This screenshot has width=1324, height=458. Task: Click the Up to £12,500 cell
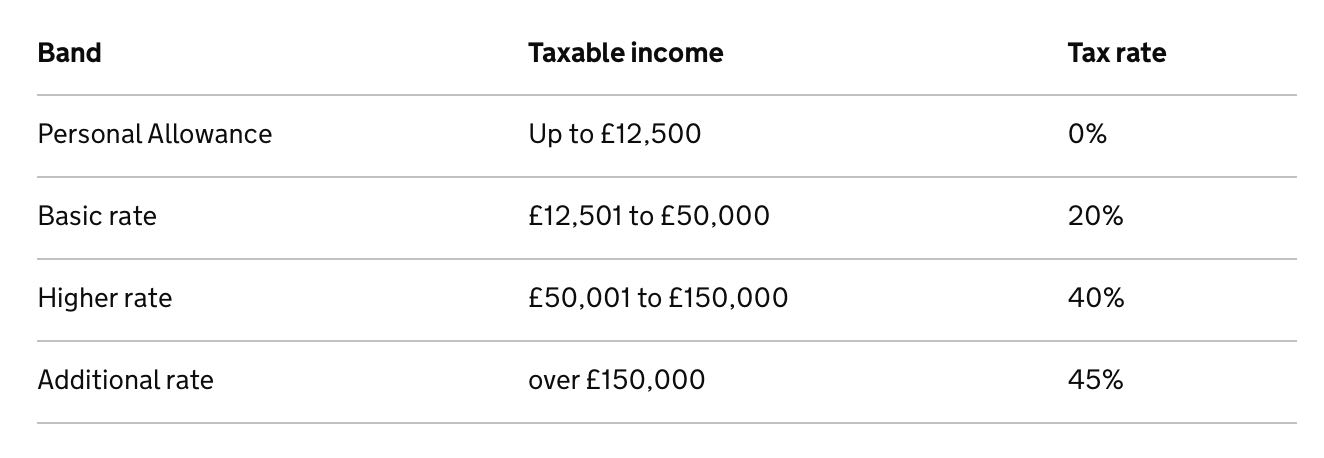(x=615, y=134)
